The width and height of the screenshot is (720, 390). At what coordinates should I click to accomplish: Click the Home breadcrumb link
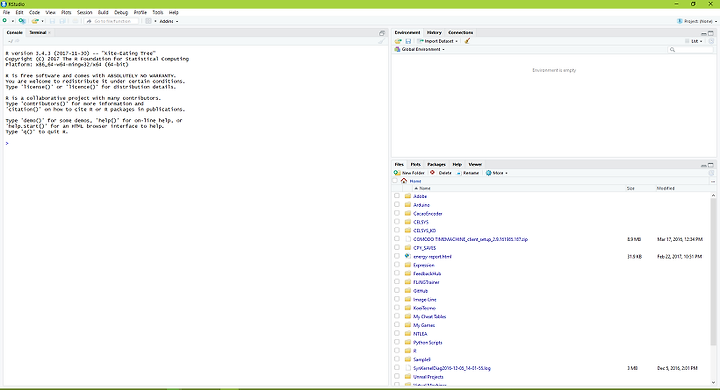click(x=415, y=181)
